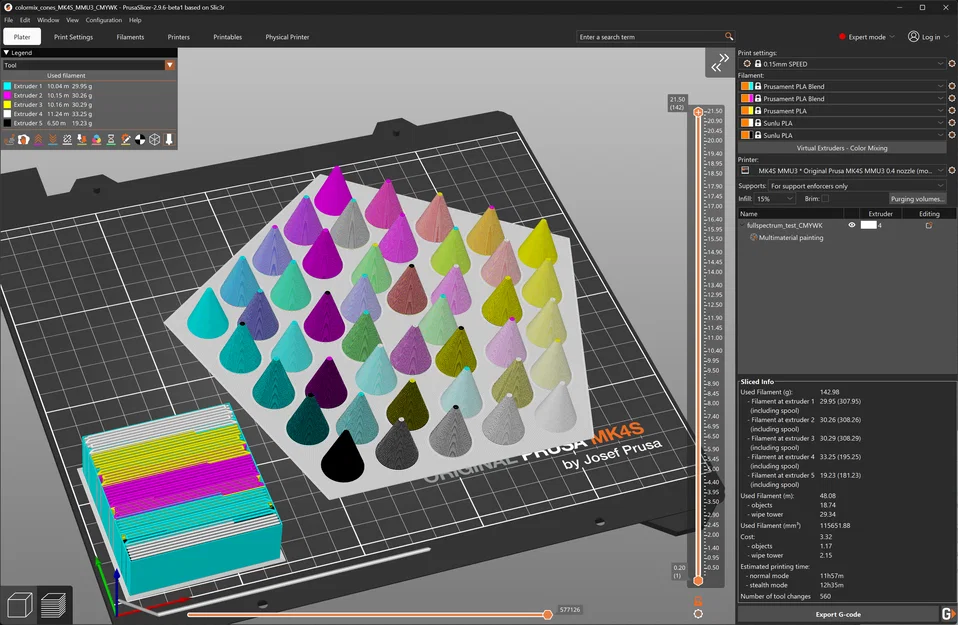
Task: Open gear icon for first Sunlu PLA
Action: click(x=951, y=123)
